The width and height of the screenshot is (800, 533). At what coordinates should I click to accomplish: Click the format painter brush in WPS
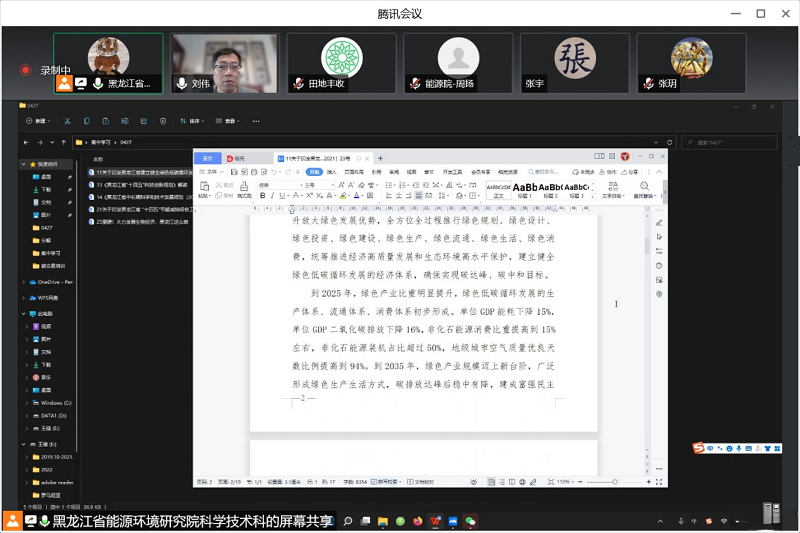click(x=244, y=187)
